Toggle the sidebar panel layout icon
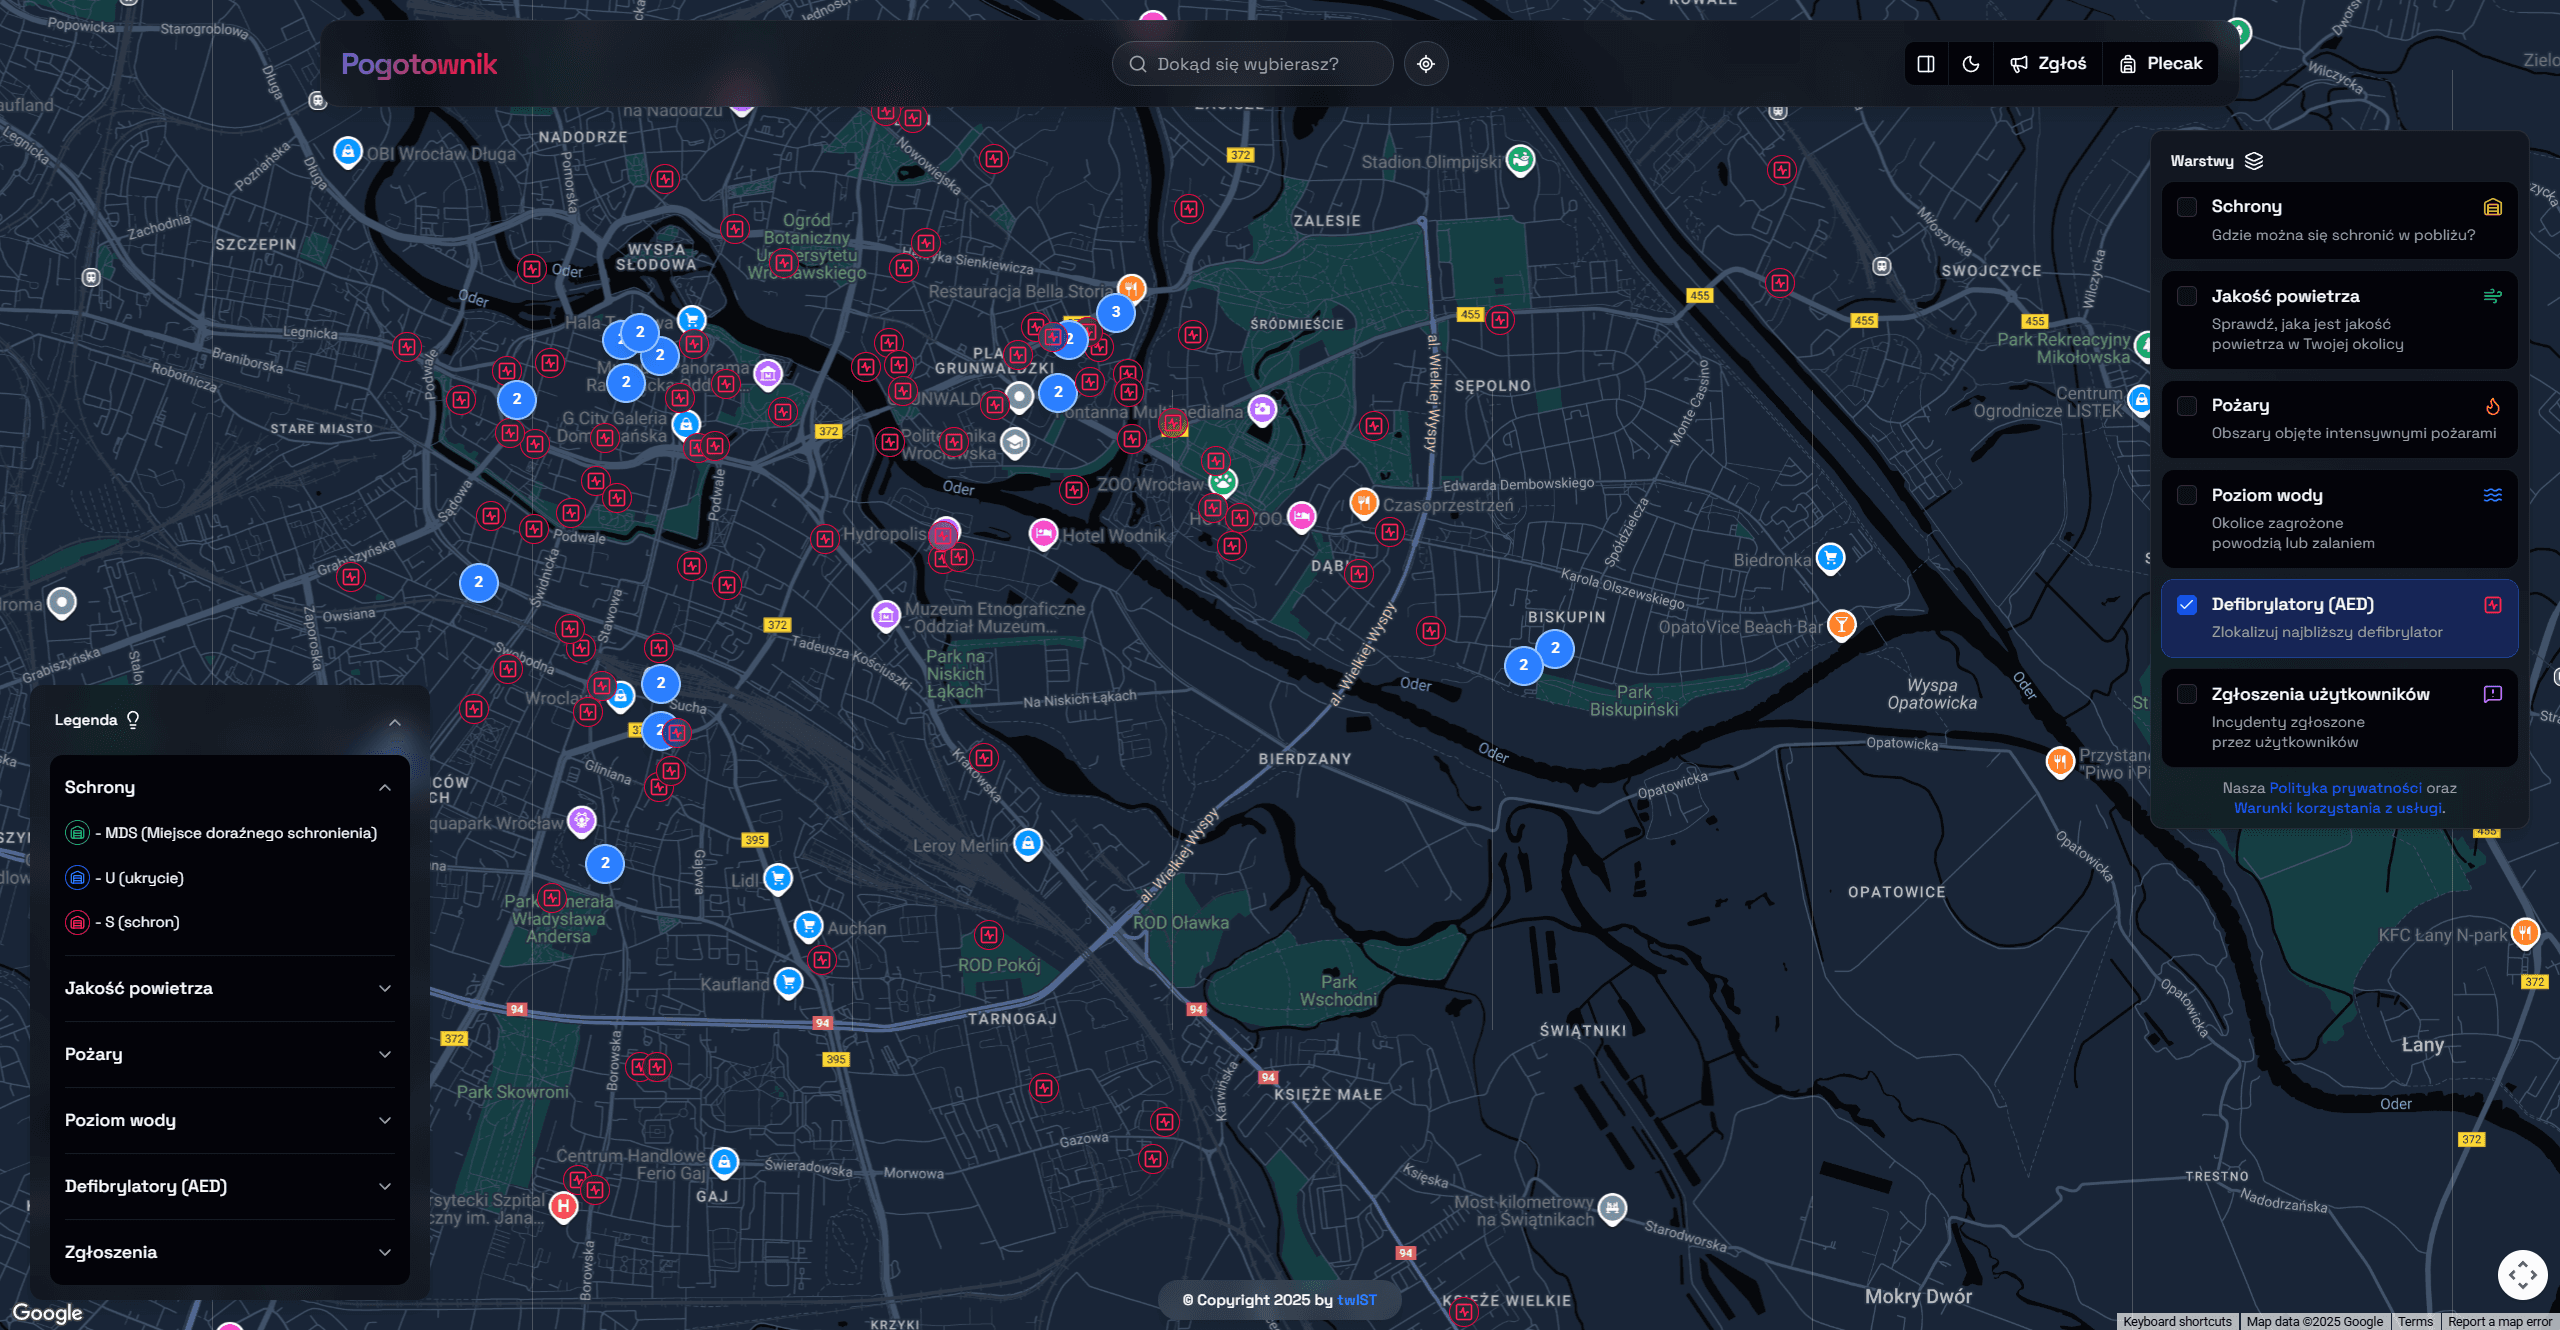2560x1330 pixels. (x=1926, y=64)
